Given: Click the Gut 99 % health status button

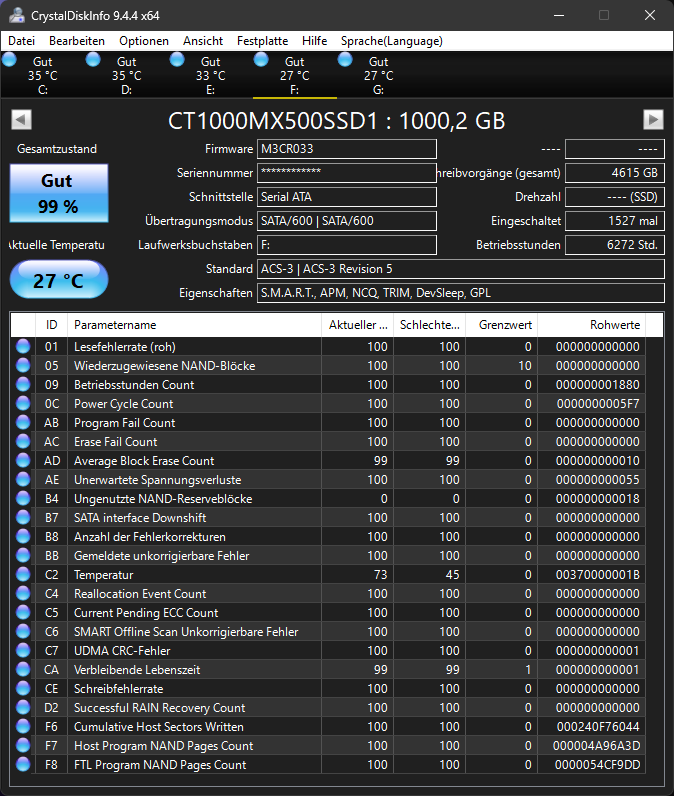Looking at the screenshot, I should 59,193.
